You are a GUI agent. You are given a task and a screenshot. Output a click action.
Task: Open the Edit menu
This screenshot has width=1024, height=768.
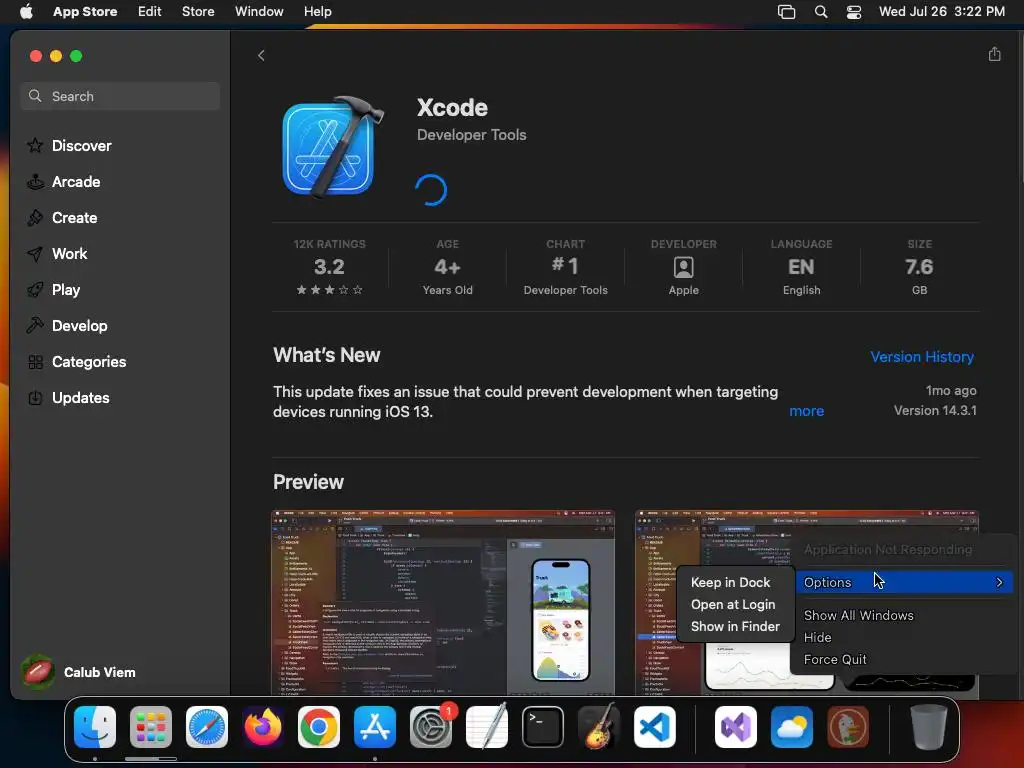(x=150, y=11)
